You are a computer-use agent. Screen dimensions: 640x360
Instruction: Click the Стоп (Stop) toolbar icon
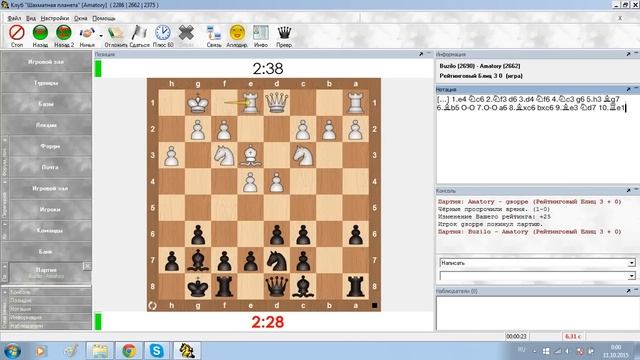pos(17,33)
